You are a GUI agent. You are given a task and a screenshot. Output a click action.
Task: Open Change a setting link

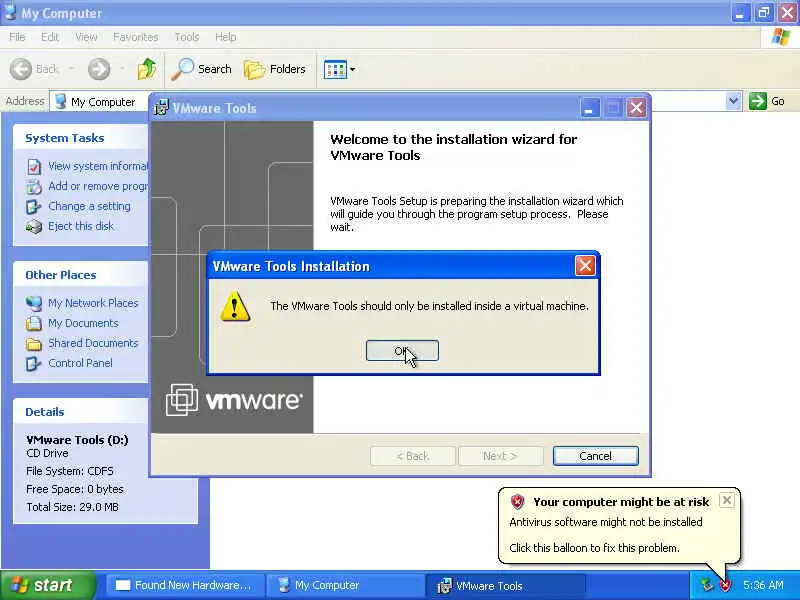(89, 206)
